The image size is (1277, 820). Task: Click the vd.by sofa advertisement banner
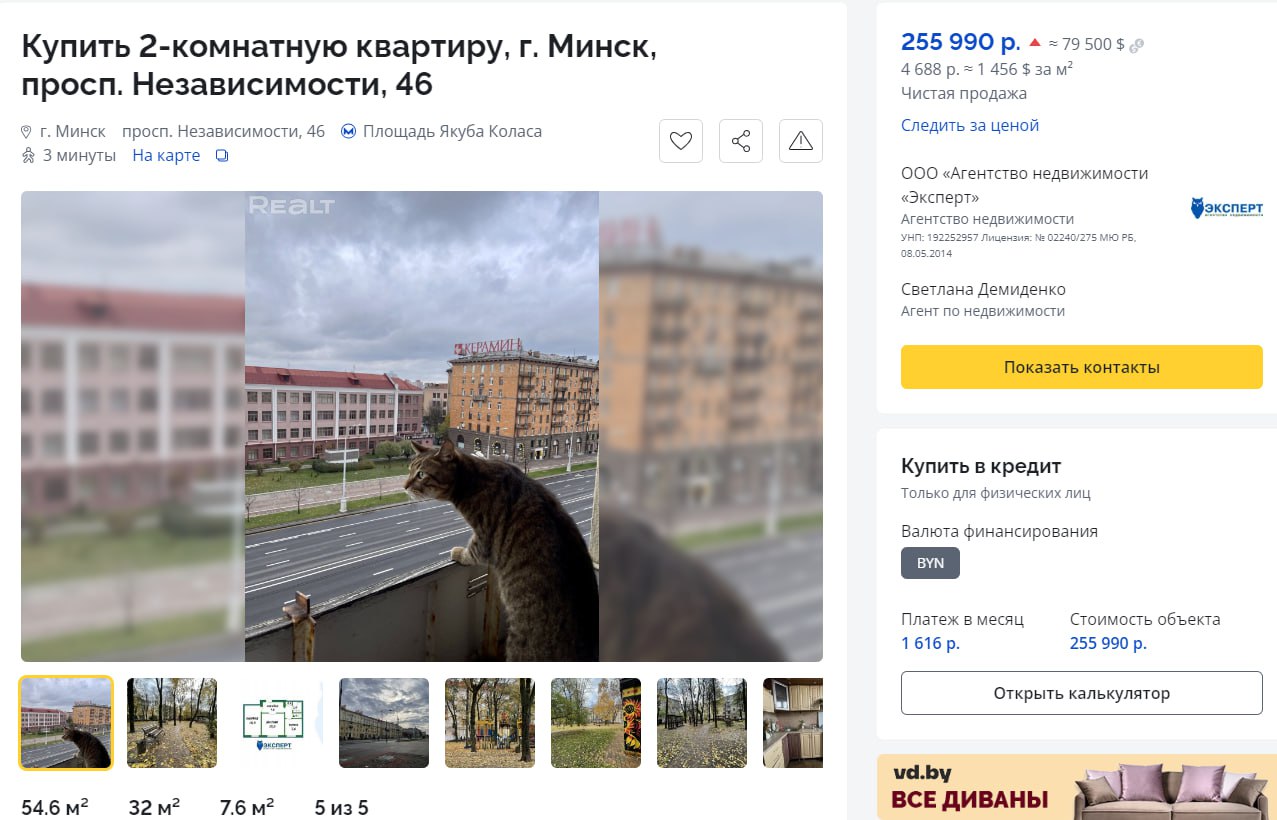pyautogui.click(x=1077, y=787)
